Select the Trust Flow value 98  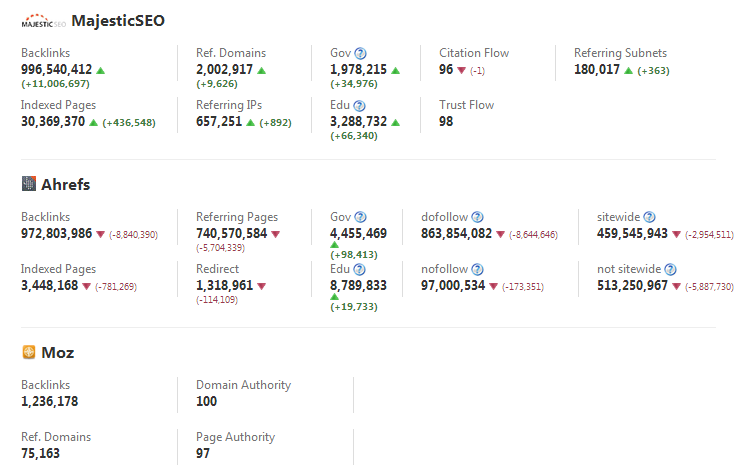446,122
